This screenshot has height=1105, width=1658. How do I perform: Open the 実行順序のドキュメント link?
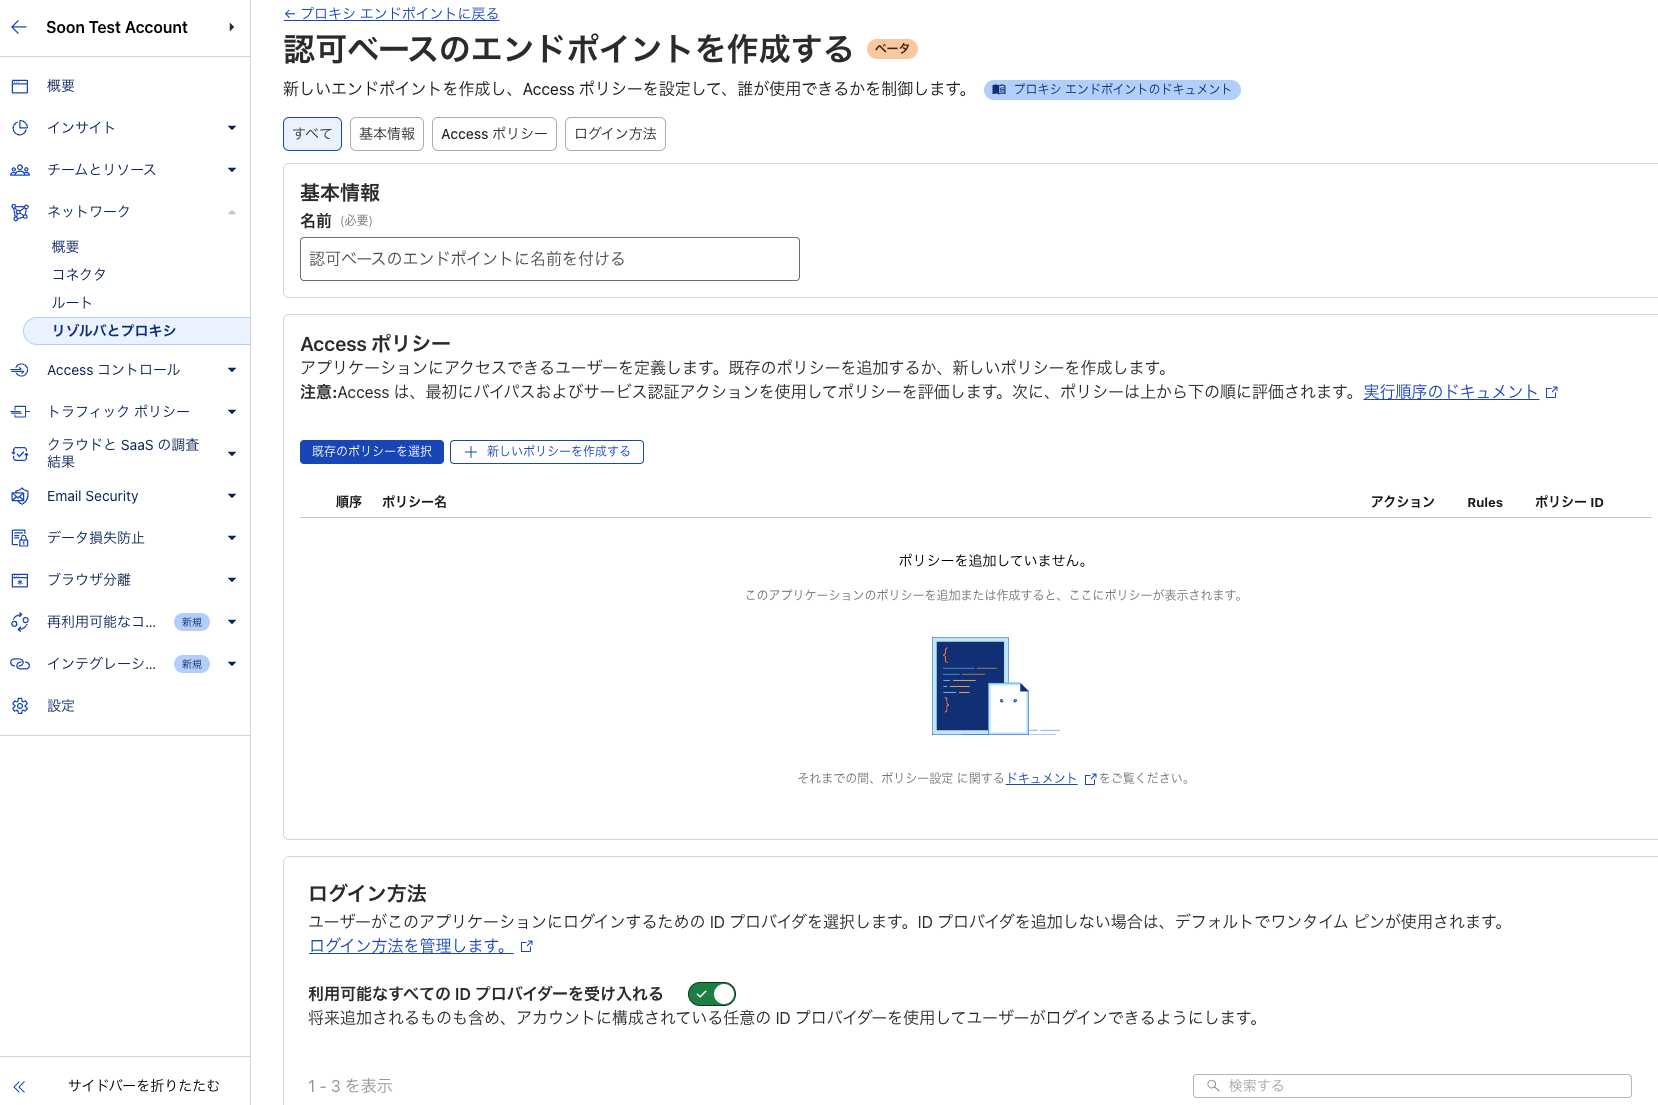(1452, 392)
